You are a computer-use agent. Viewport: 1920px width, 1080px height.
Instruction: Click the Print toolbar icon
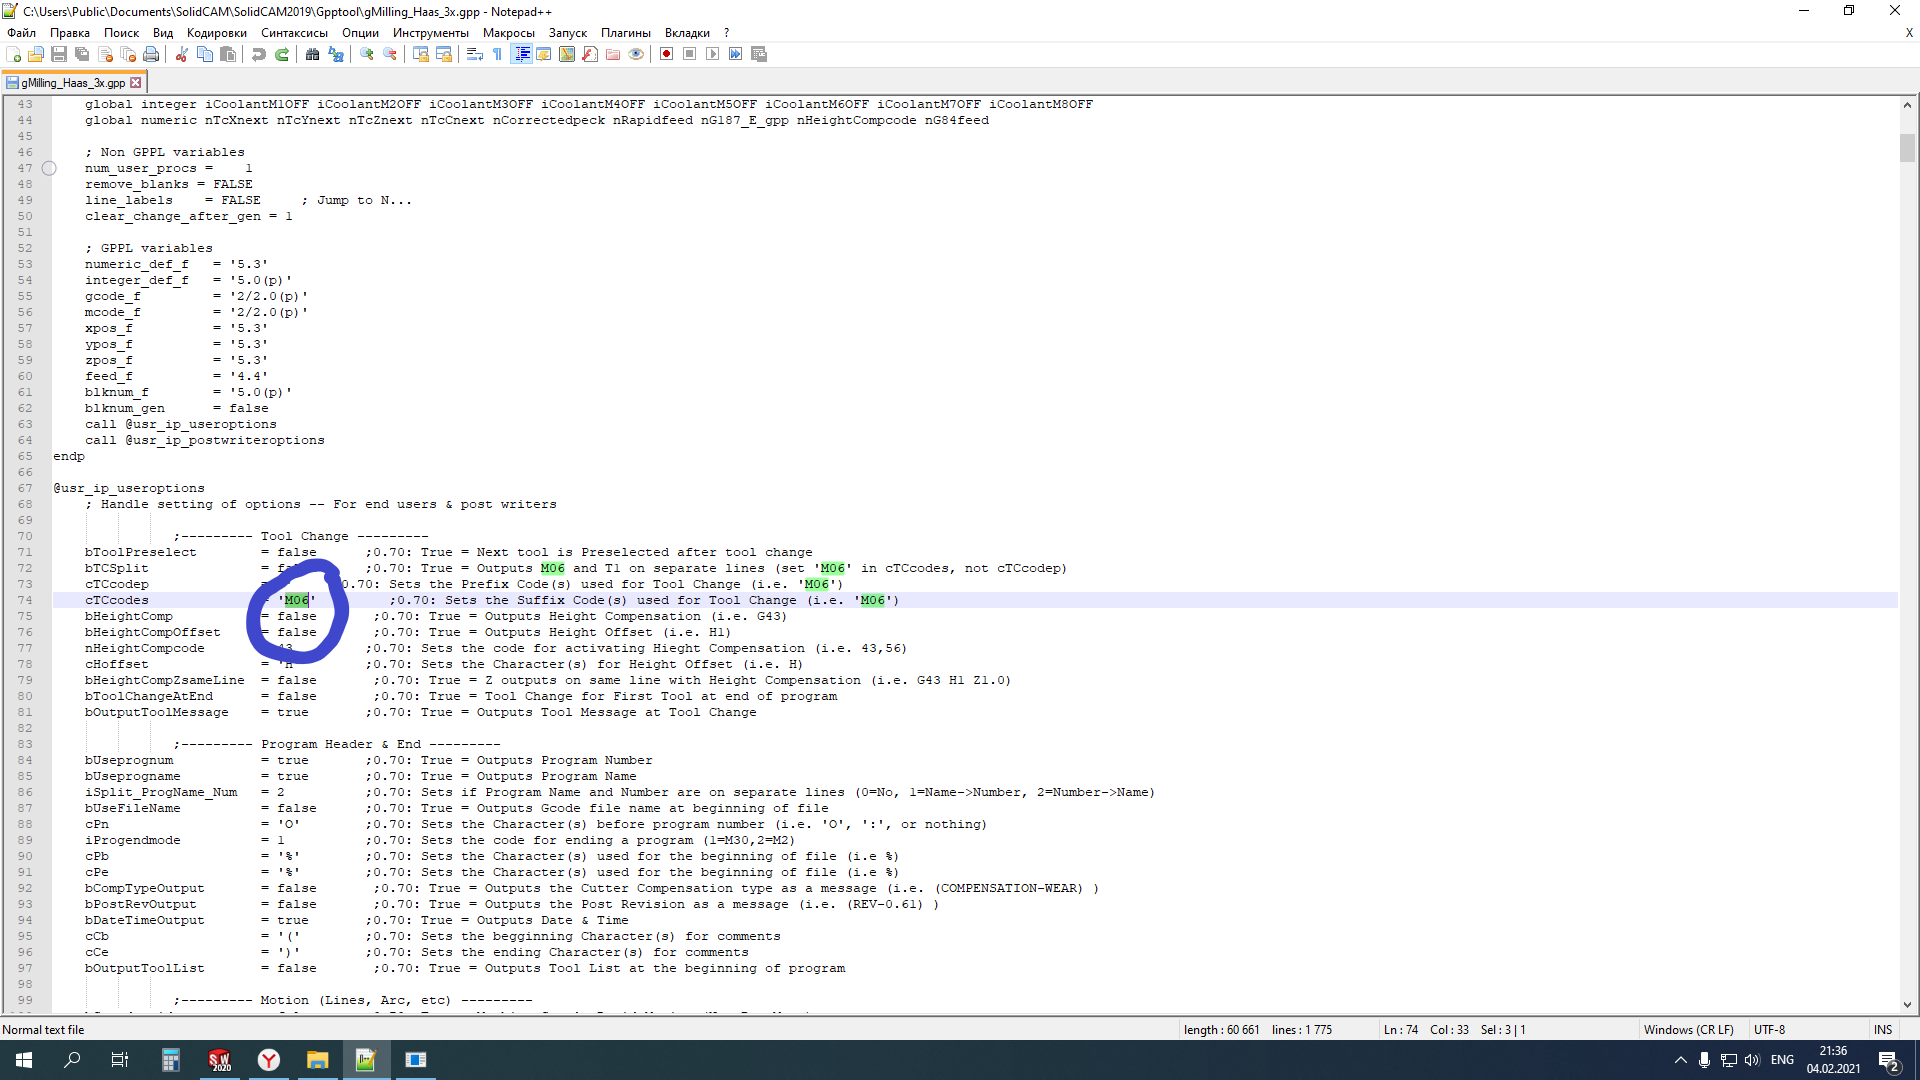151,54
